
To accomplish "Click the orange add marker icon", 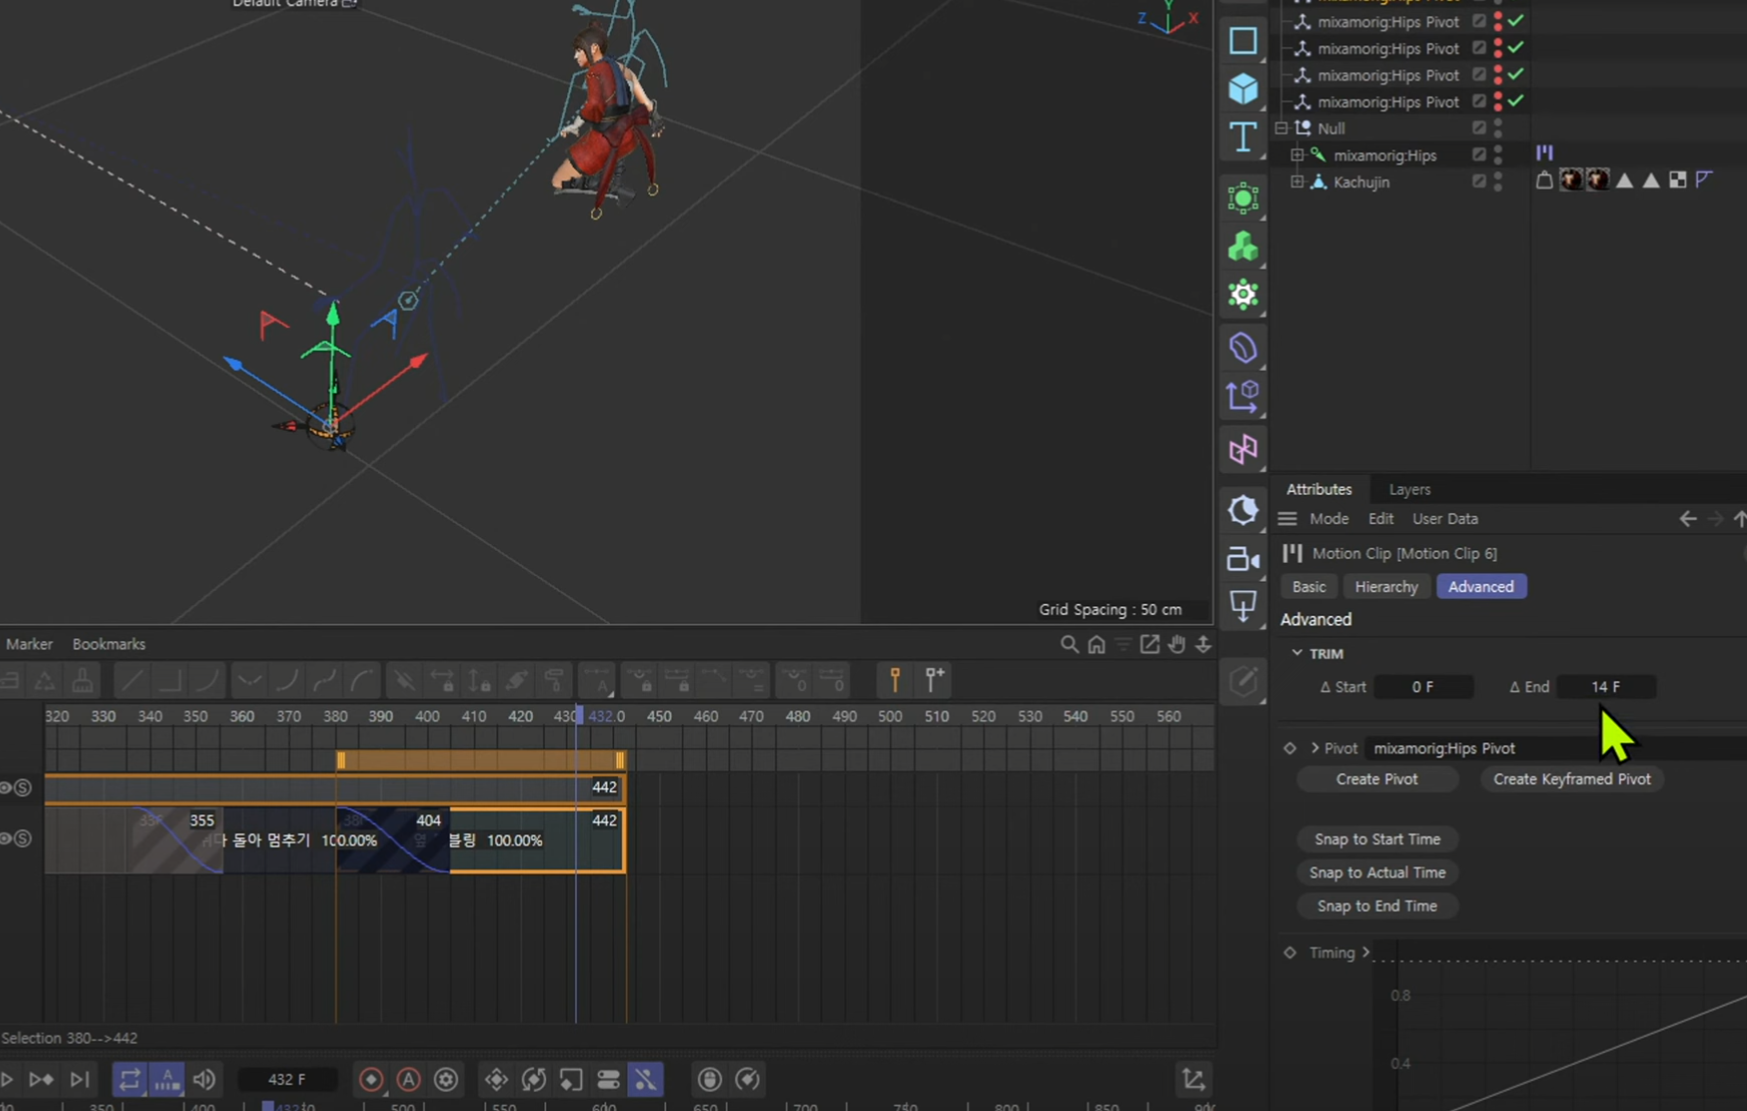I will click(895, 680).
